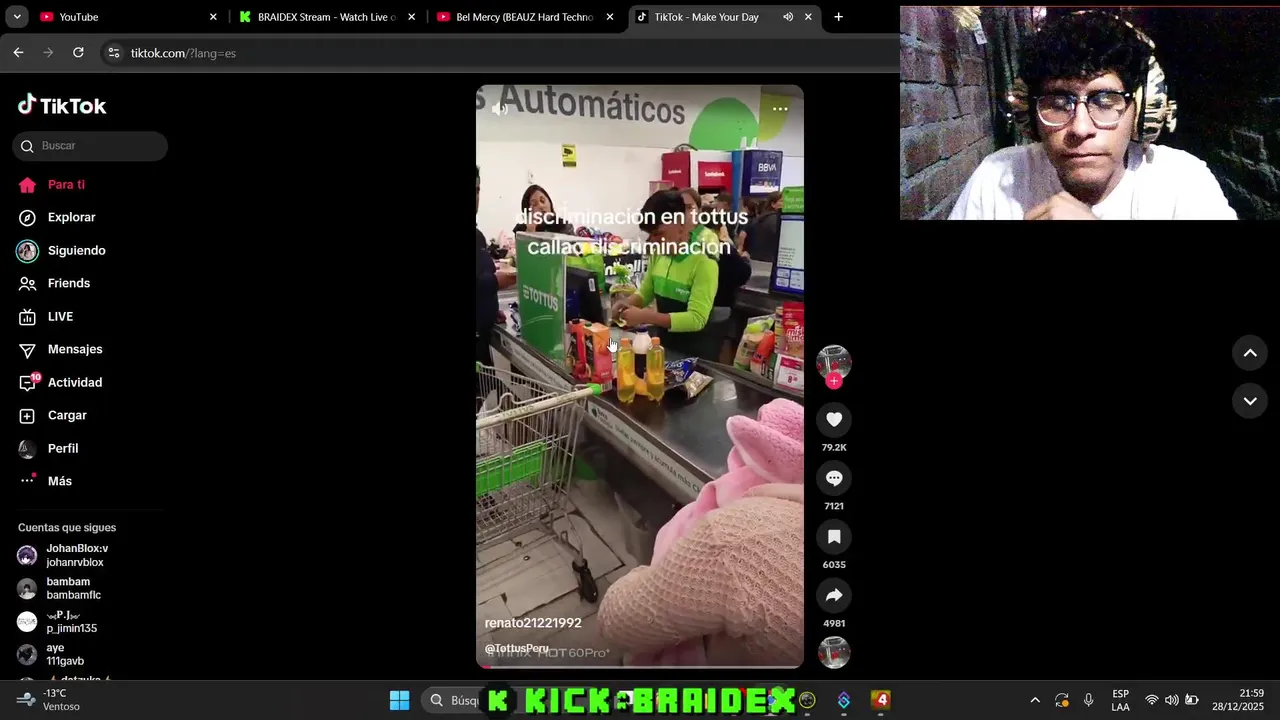Screen dimensions: 1280x720
Task: Click the TikTok logo
Action: click(x=62, y=105)
